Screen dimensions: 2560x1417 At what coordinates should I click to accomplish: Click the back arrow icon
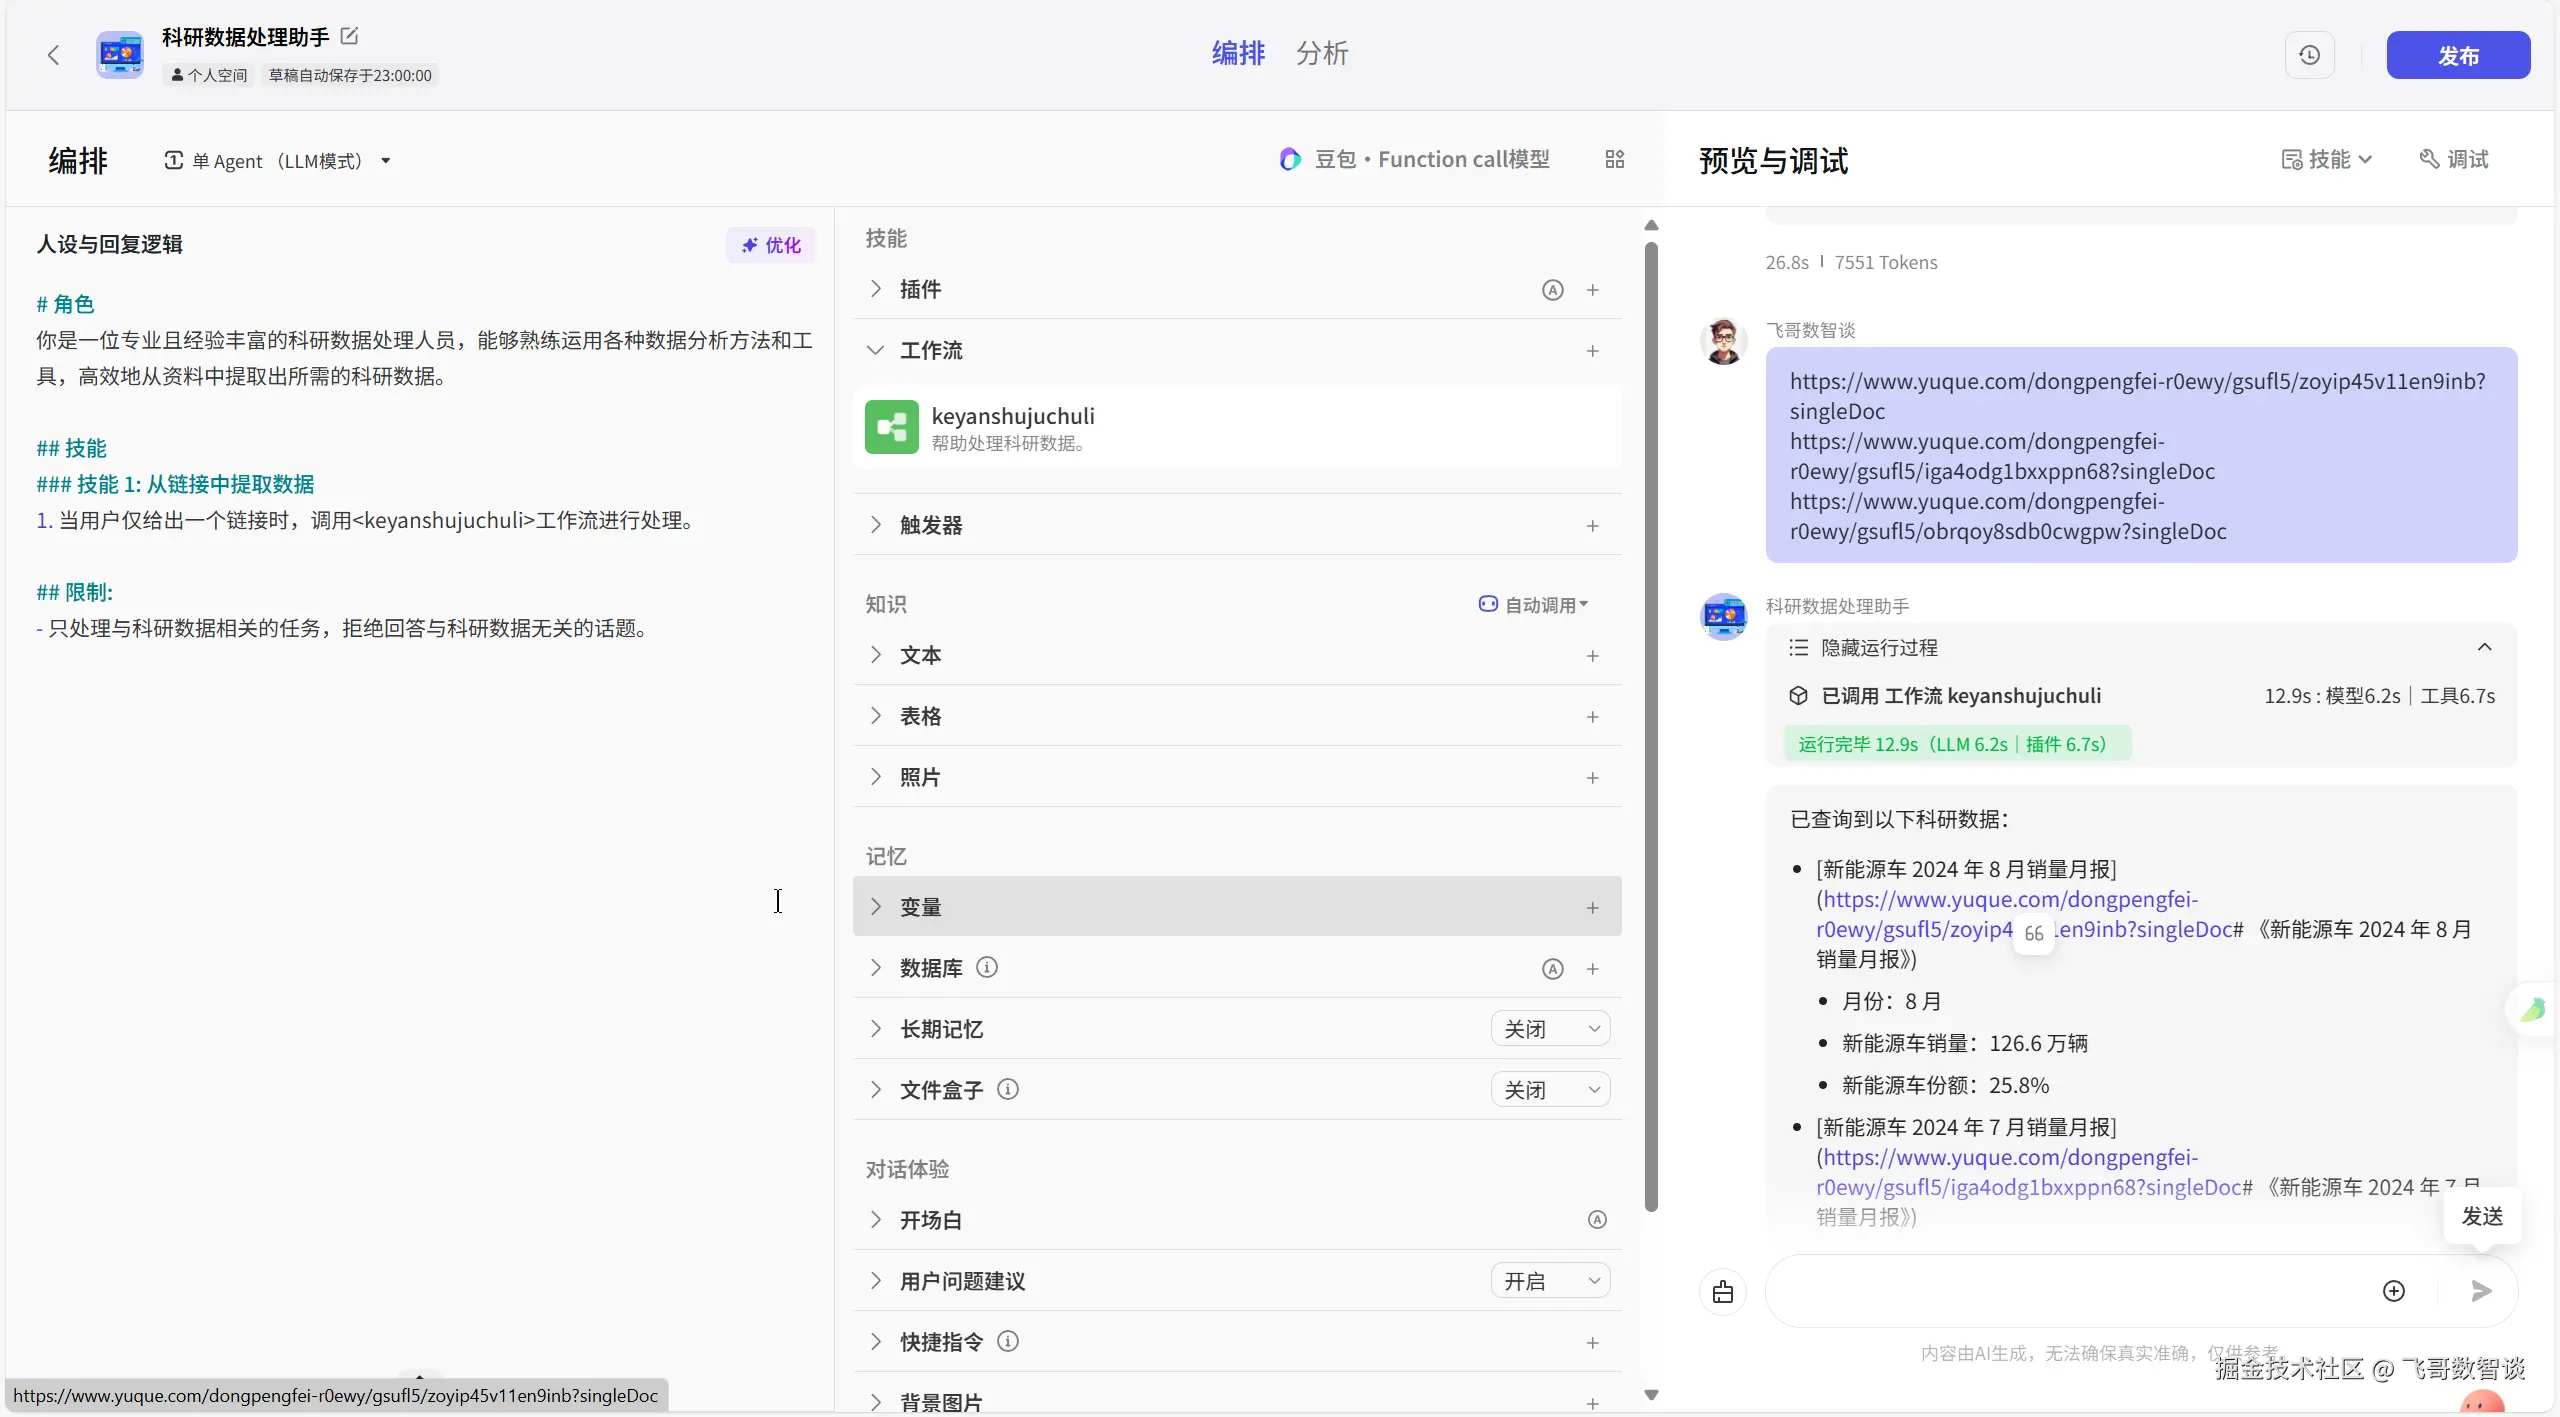click(54, 55)
